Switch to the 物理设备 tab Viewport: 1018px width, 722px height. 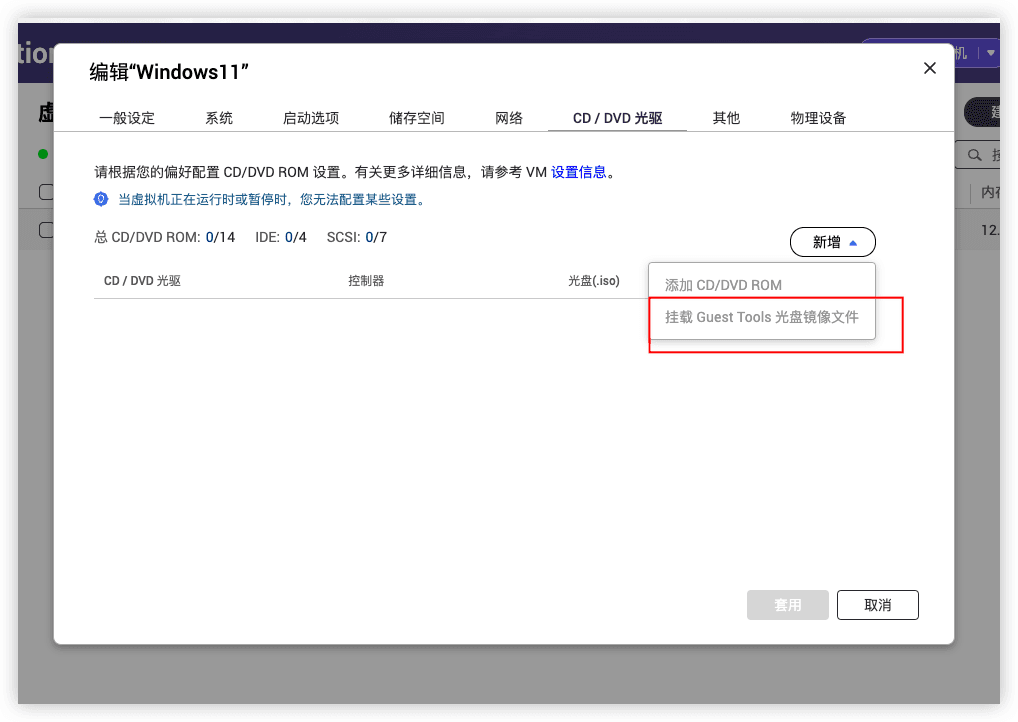point(818,118)
